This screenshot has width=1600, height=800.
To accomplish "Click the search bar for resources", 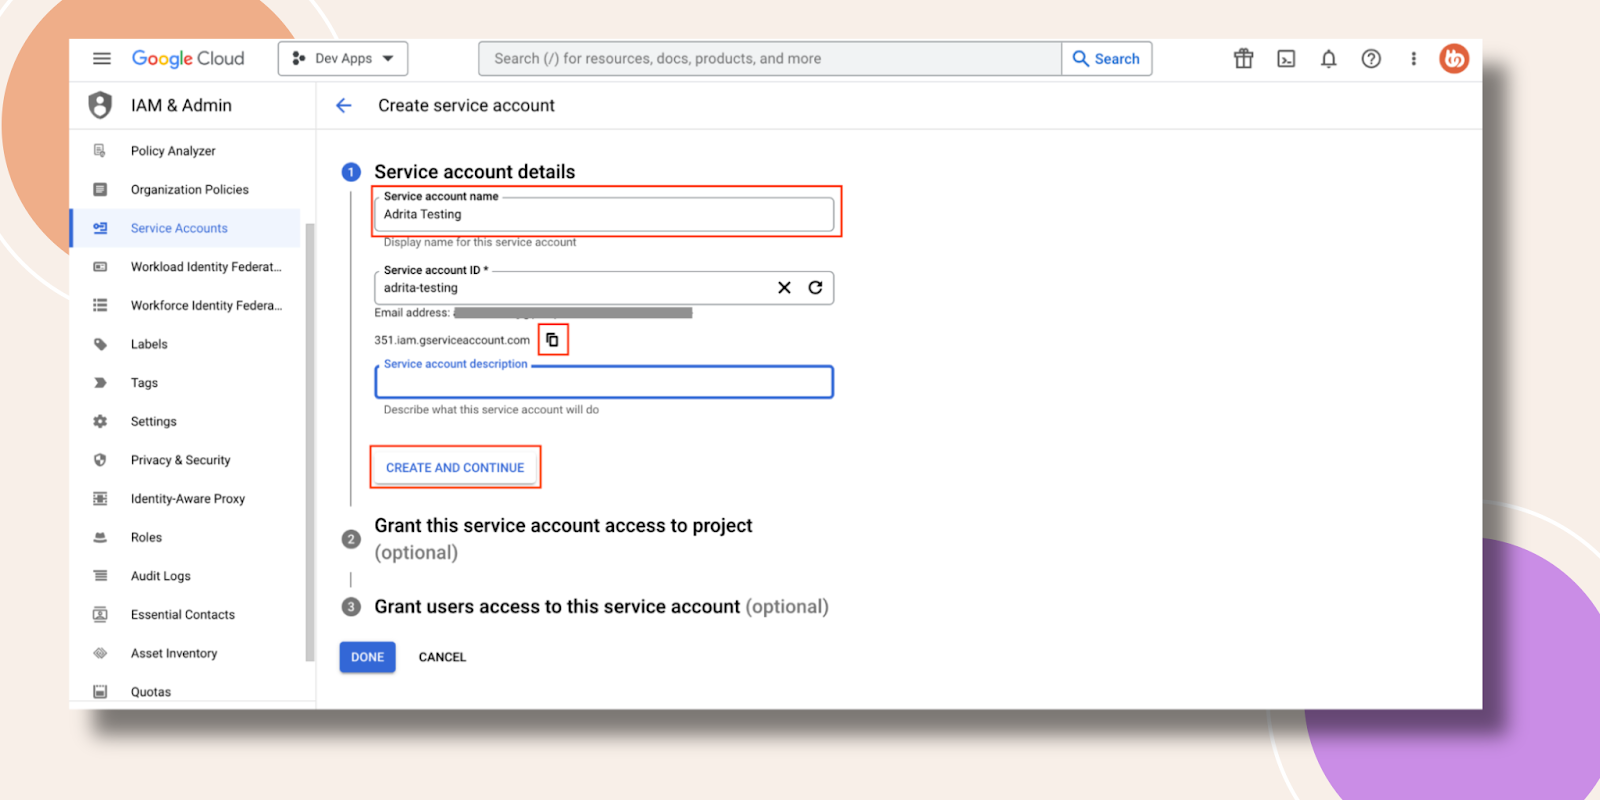I will pos(769,59).
